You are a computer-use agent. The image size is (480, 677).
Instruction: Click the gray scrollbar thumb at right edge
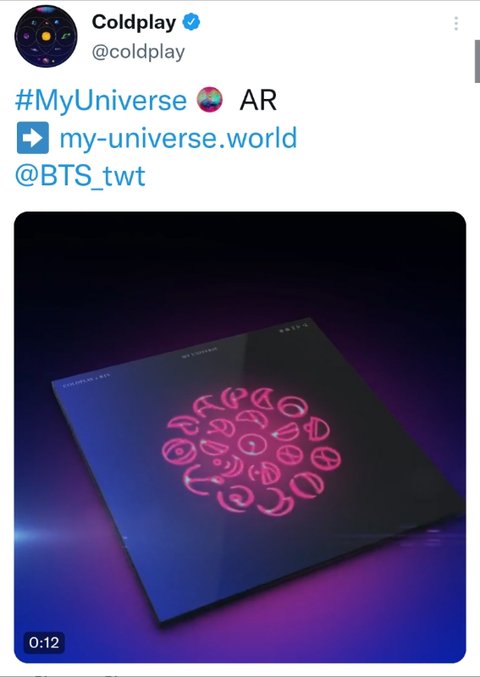pyautogui.click(x=477, y=61)
